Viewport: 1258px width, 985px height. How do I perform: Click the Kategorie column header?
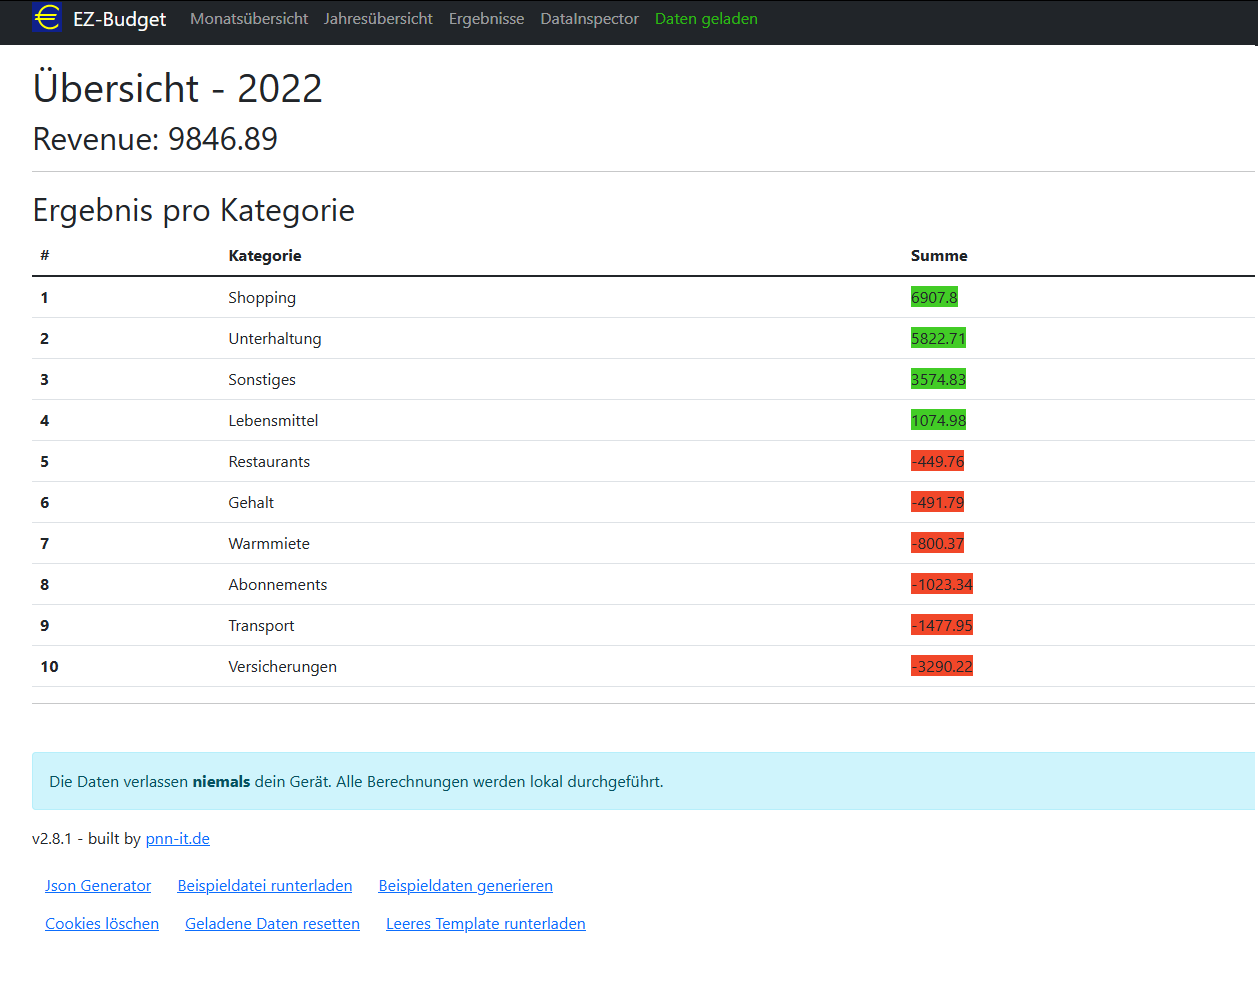[265, 256]
